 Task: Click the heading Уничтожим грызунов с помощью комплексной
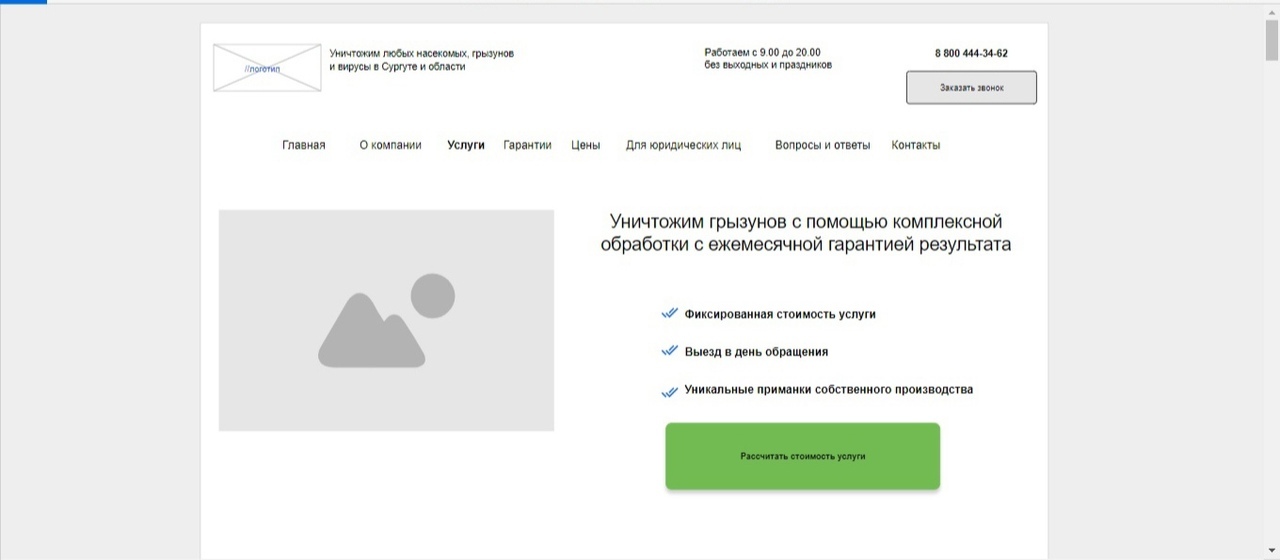(806, 222)
